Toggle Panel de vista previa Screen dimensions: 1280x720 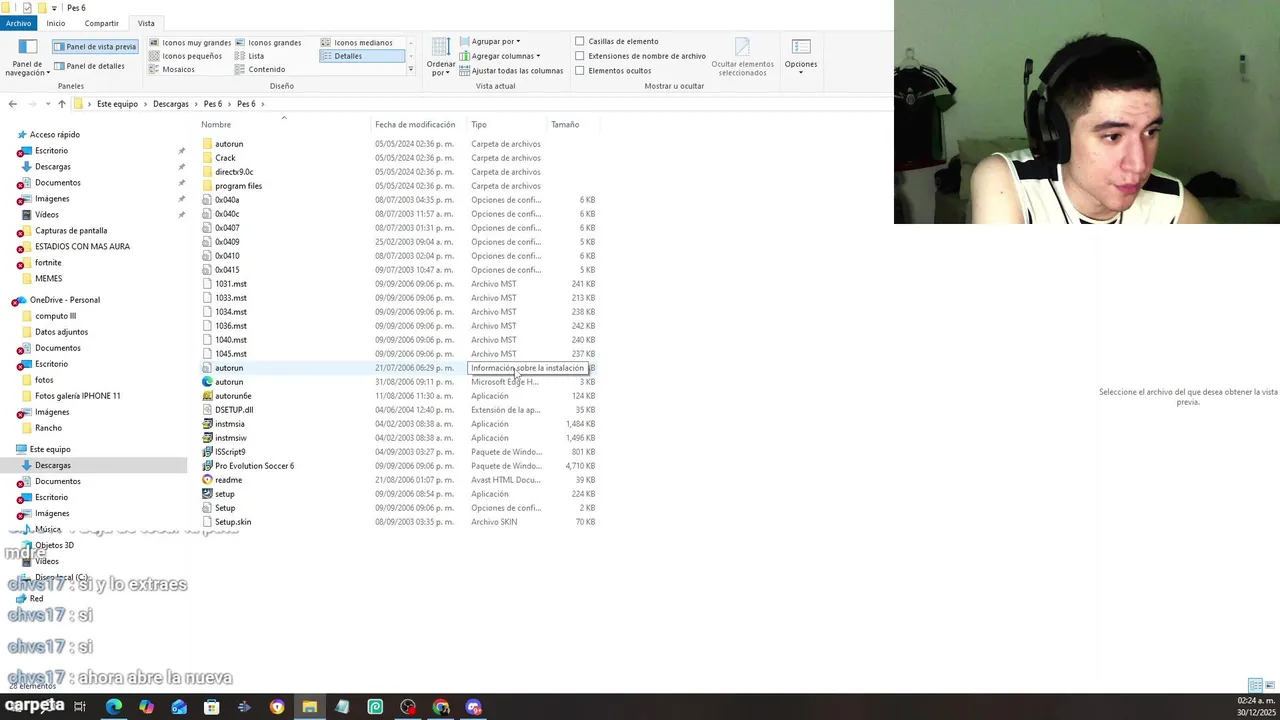[95, 46]
